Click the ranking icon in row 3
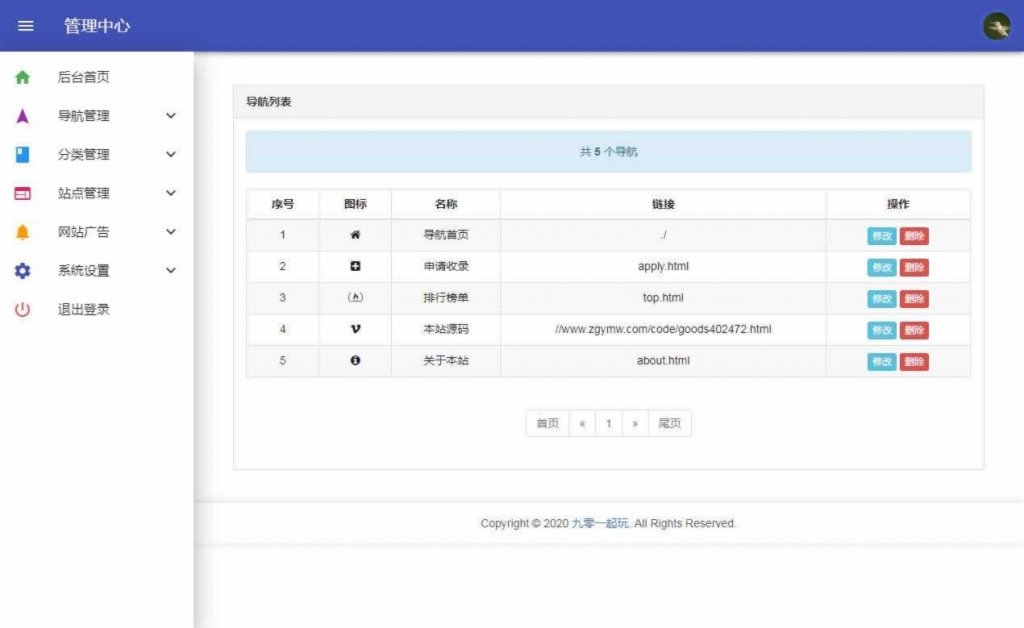The image size is (1024, 628). click(355, 298)
